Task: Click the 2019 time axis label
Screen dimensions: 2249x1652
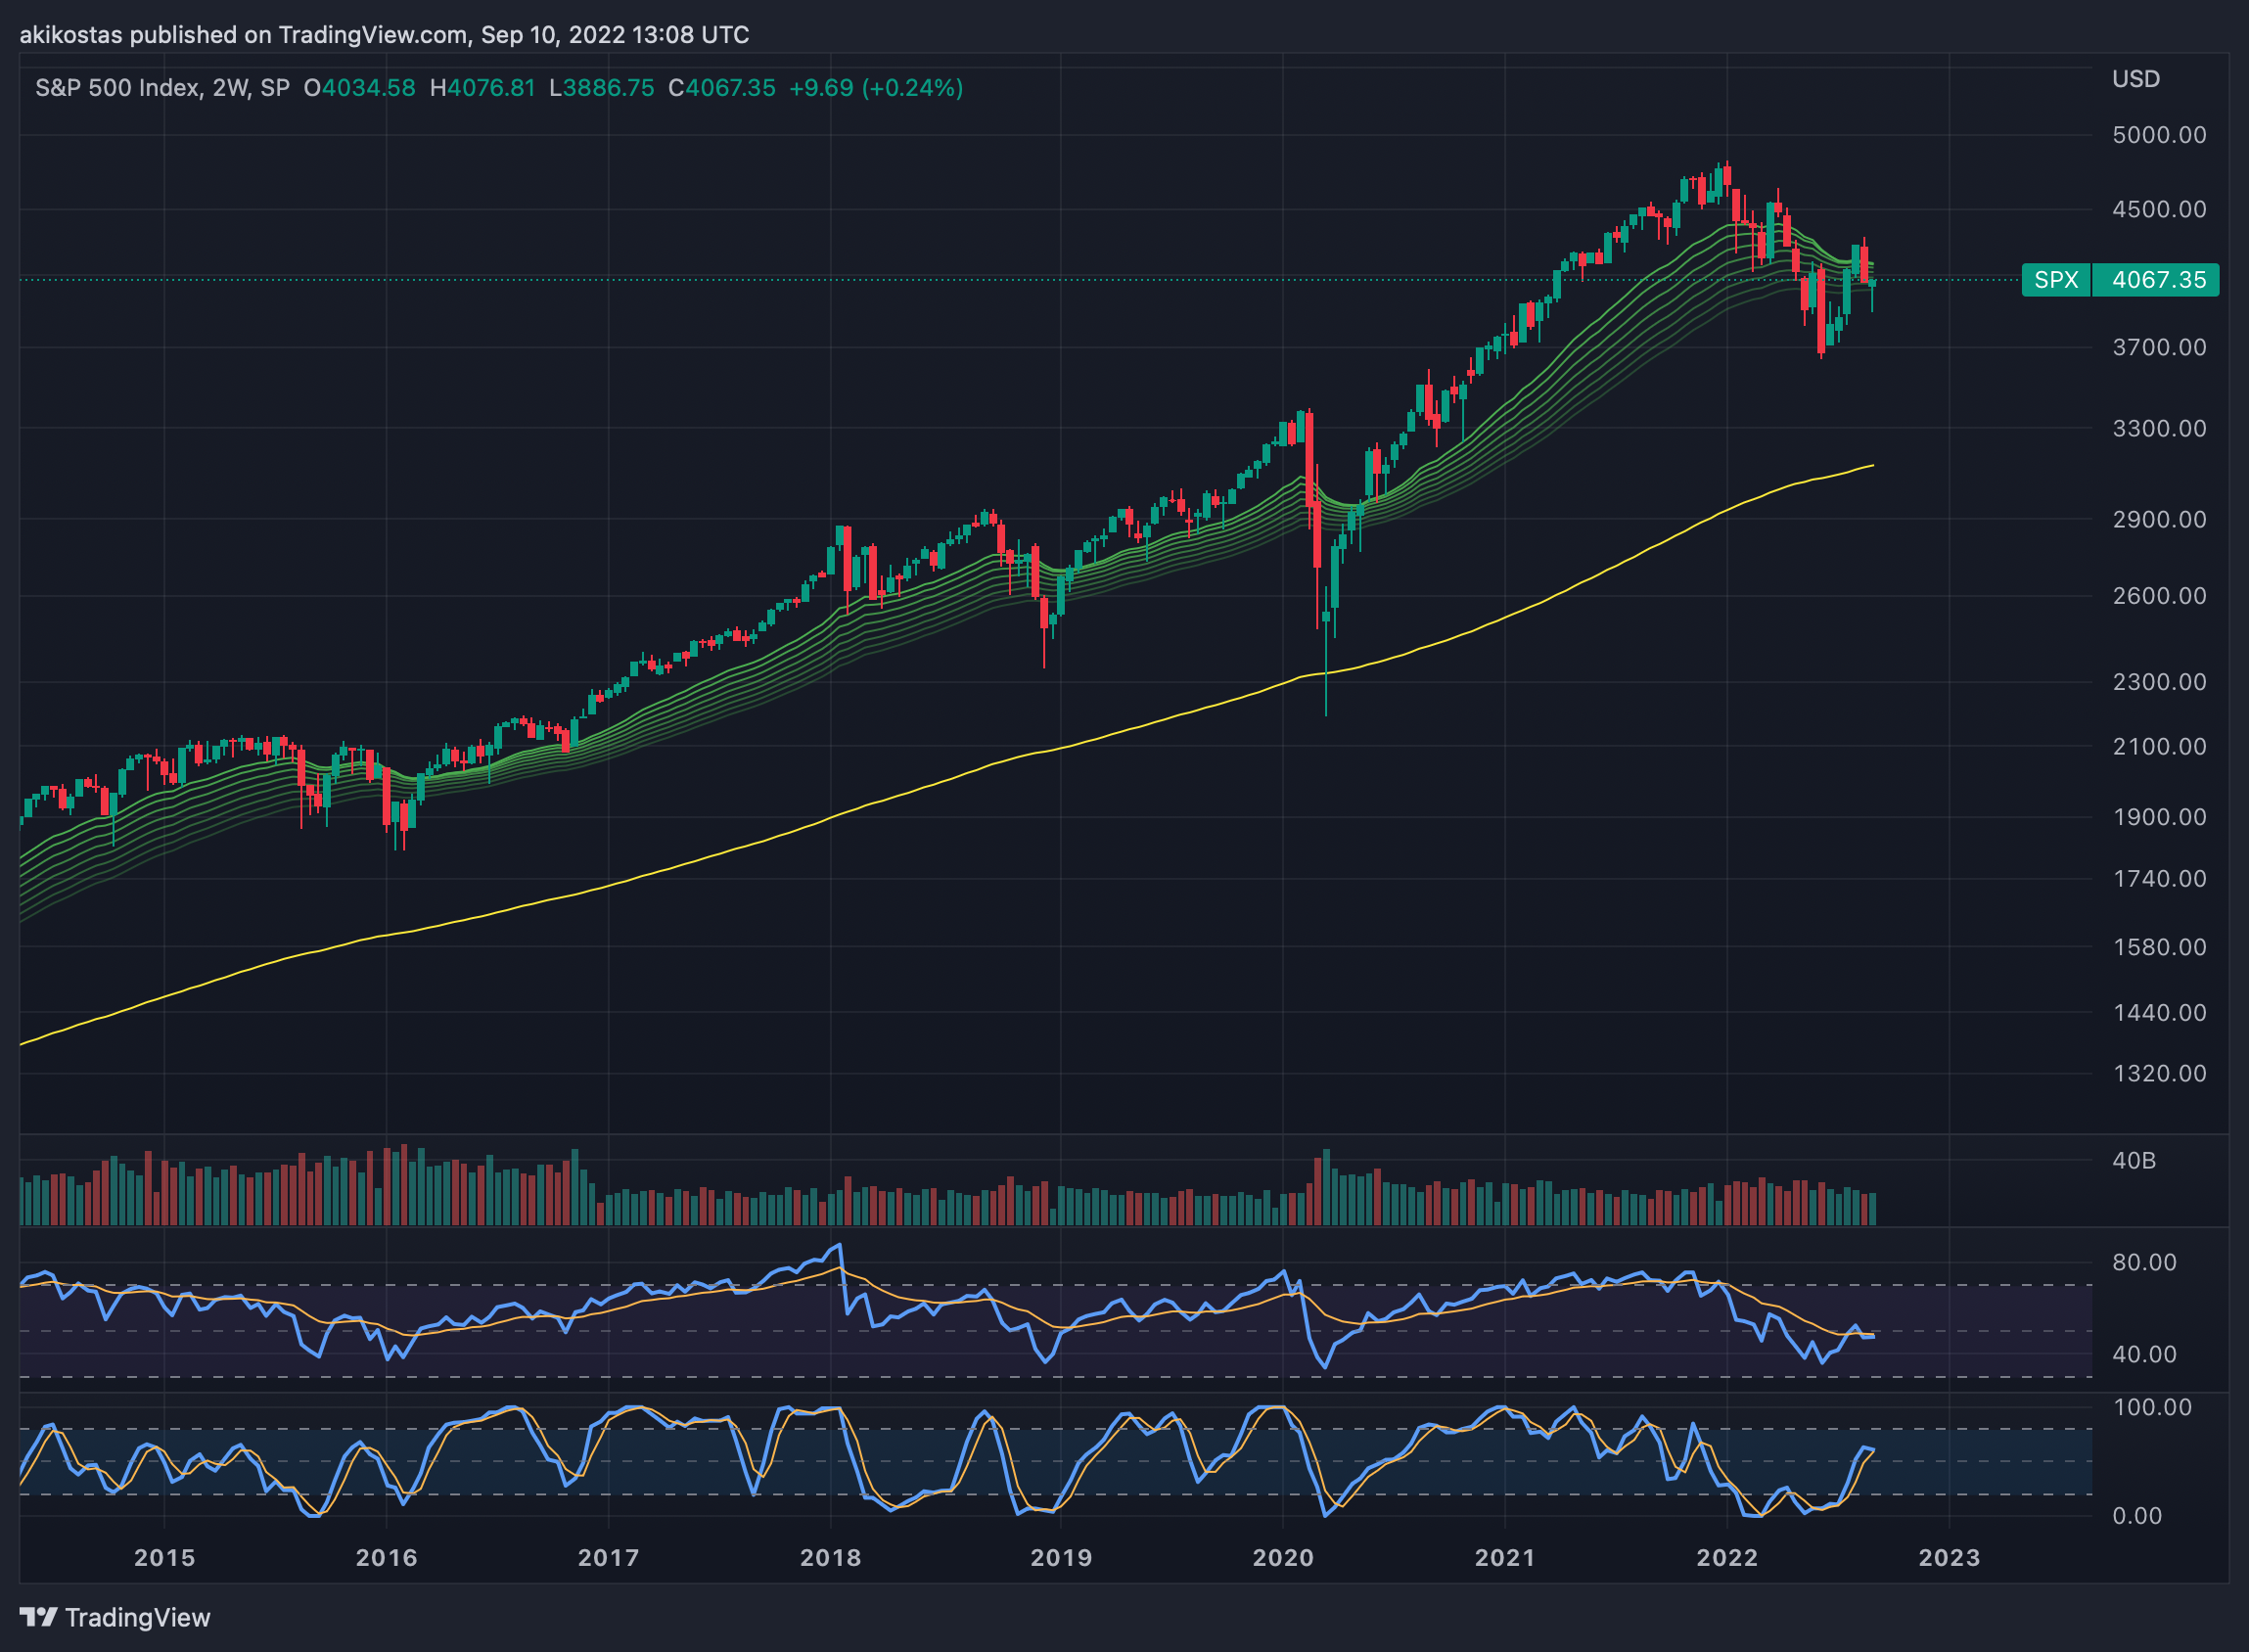Action: pyautogui.click(x=1061, y=1557)
